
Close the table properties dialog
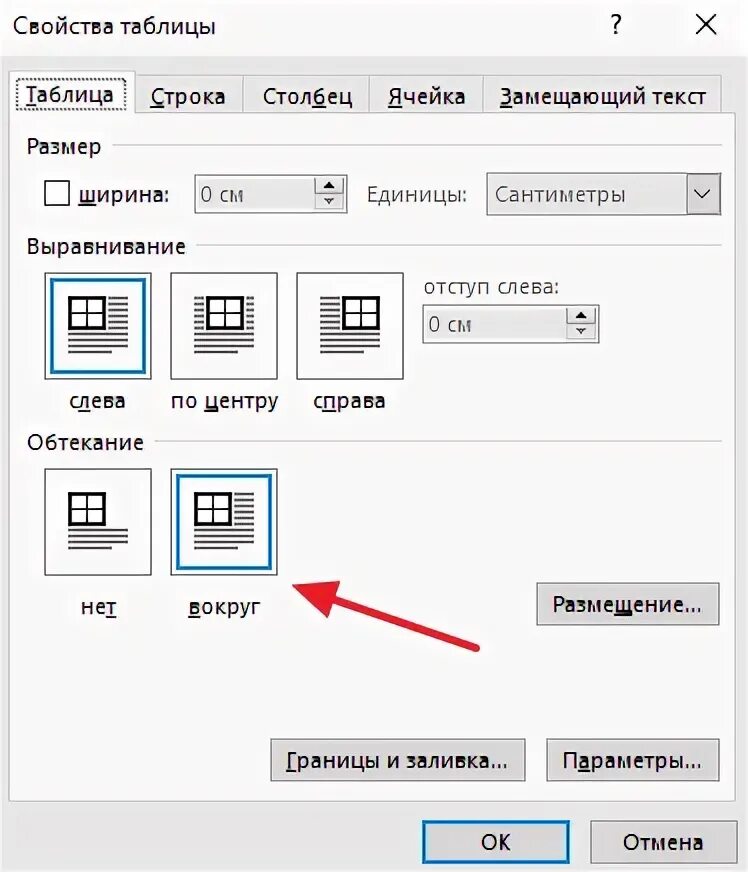[706, 25]
